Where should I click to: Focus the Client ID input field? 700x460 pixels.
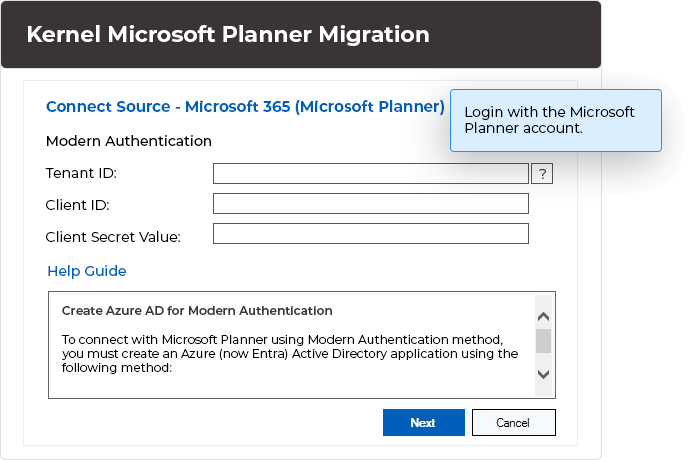click(x=371, y=204)
